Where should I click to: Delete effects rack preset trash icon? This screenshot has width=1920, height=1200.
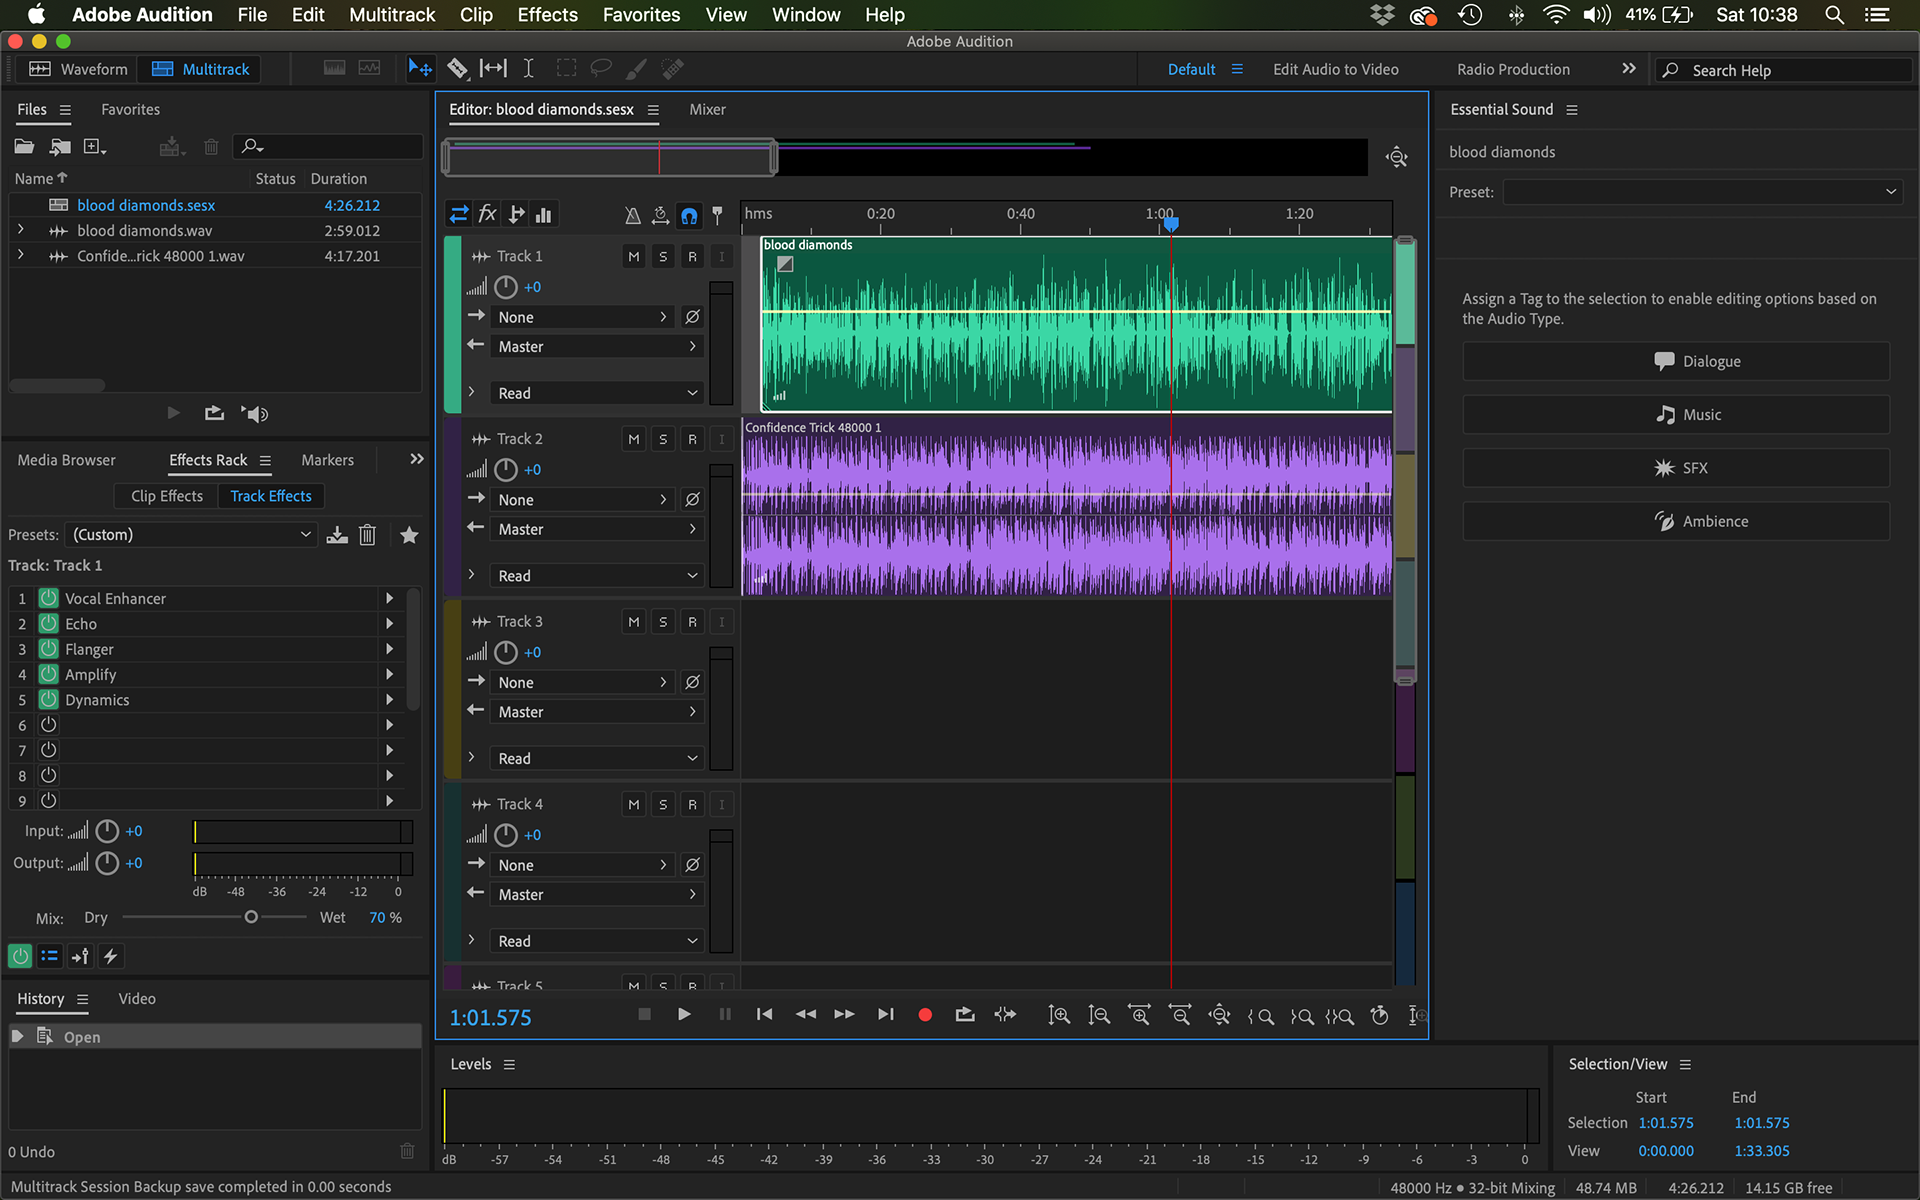tap(367, 535)
